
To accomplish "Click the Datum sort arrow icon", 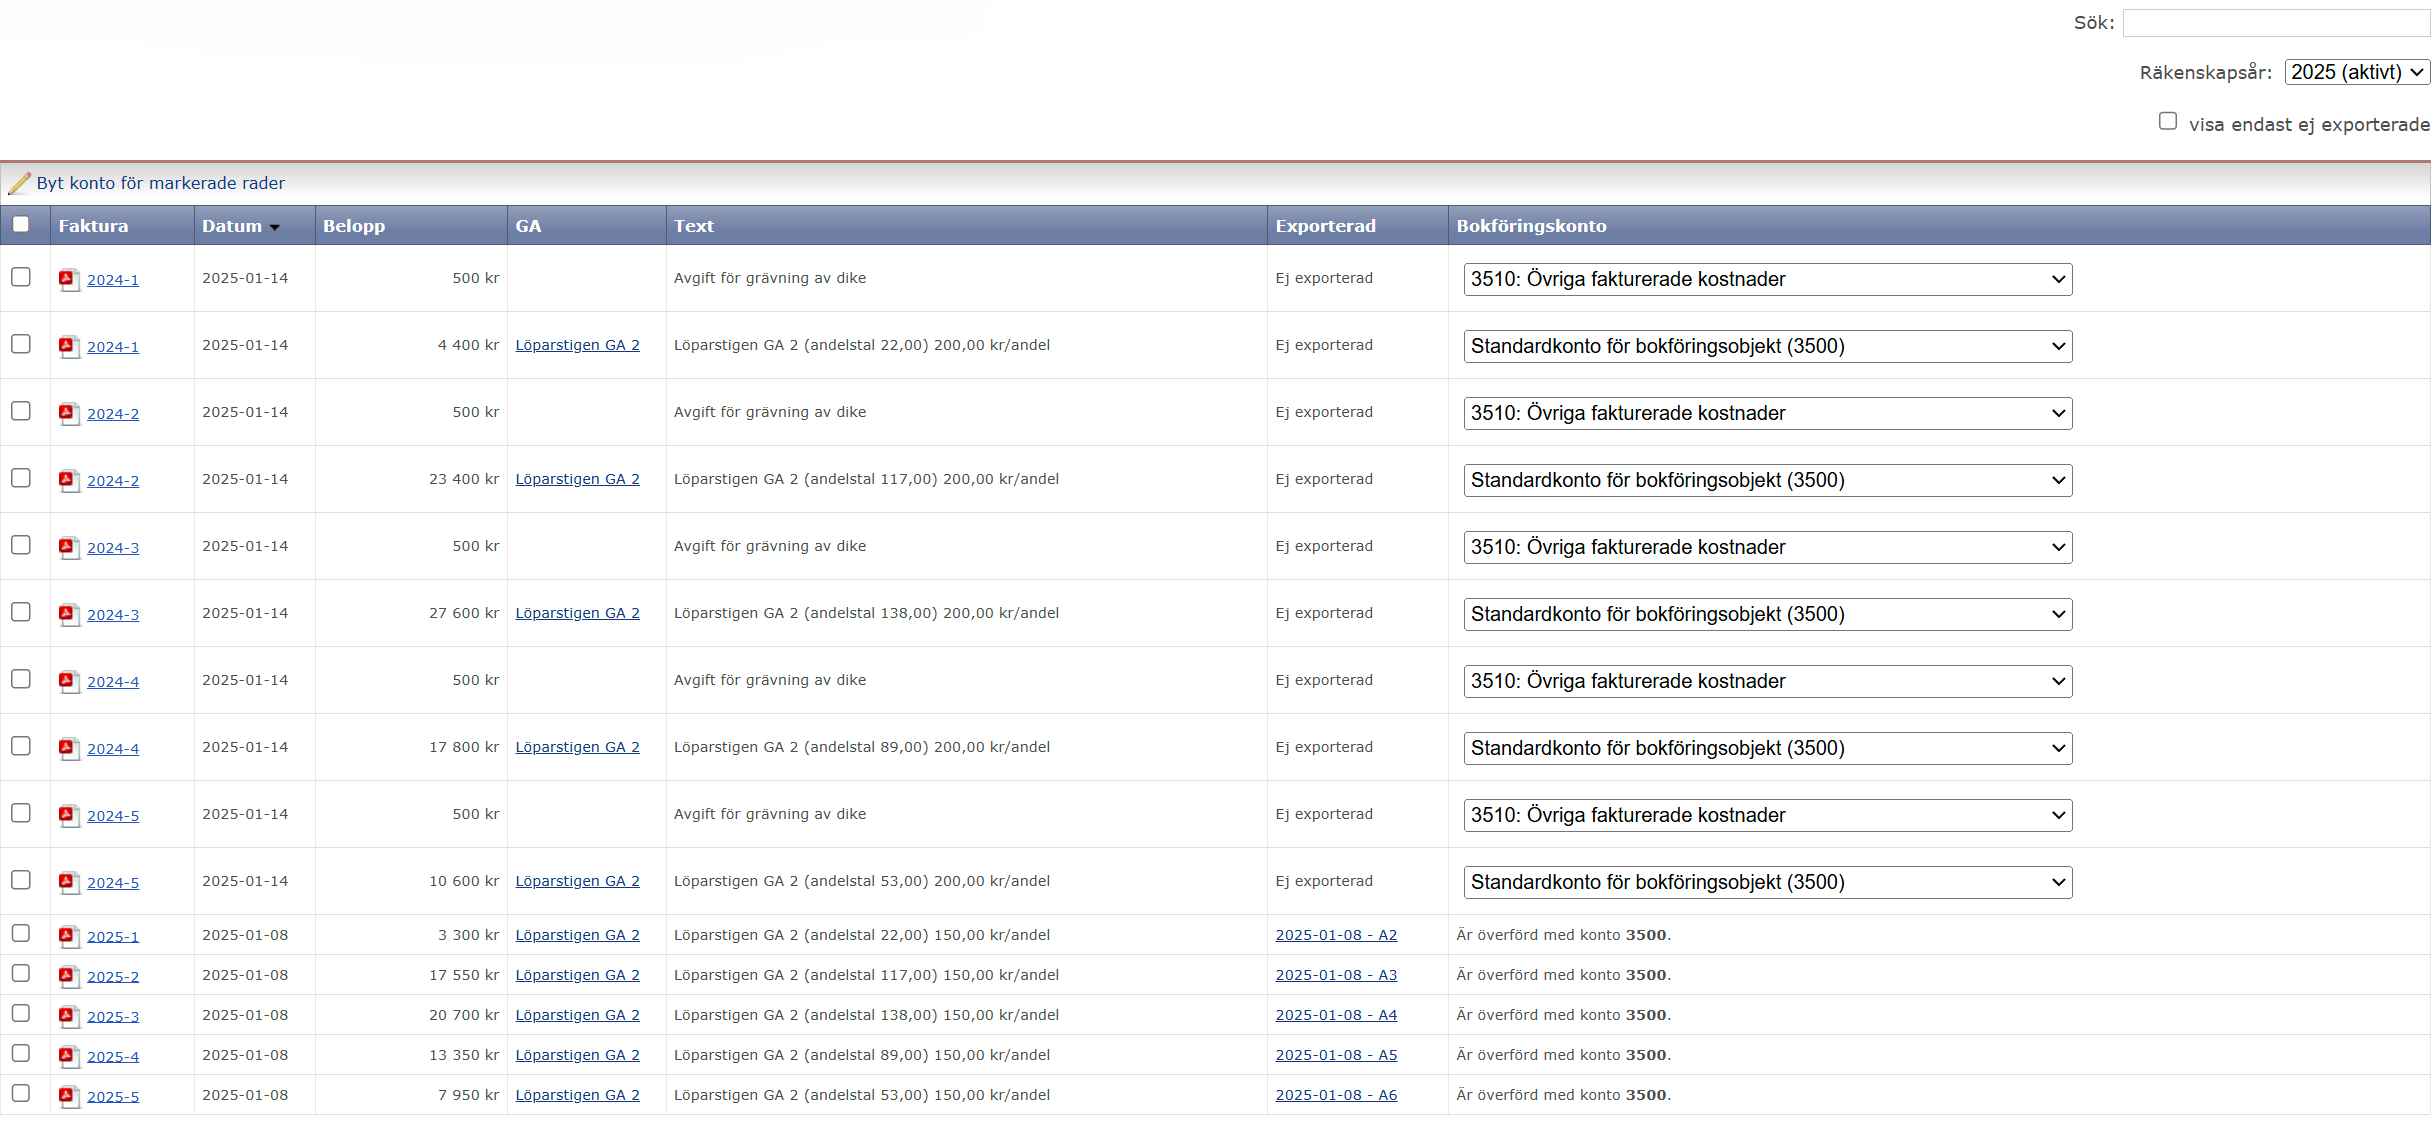I will click(275, 228).
